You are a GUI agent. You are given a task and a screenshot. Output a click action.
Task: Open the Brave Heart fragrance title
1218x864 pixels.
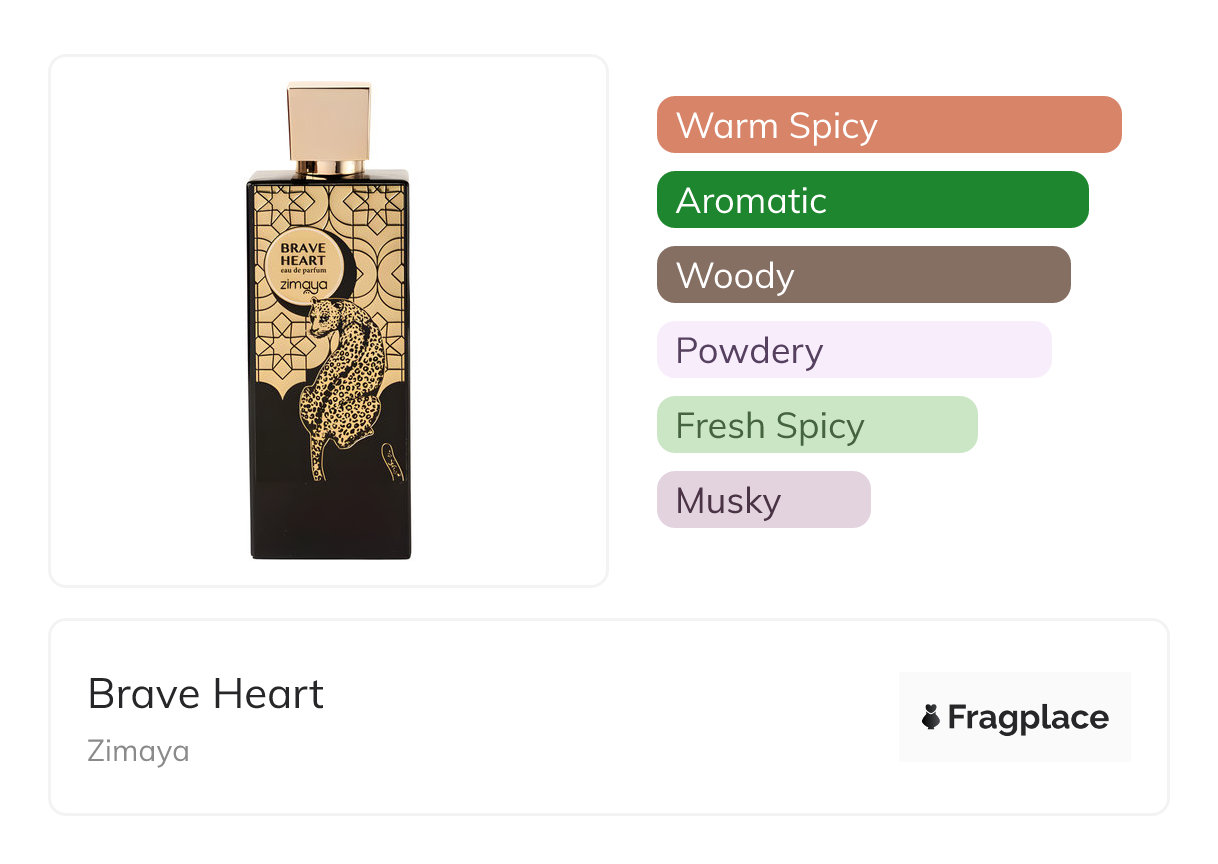(206, 694)
